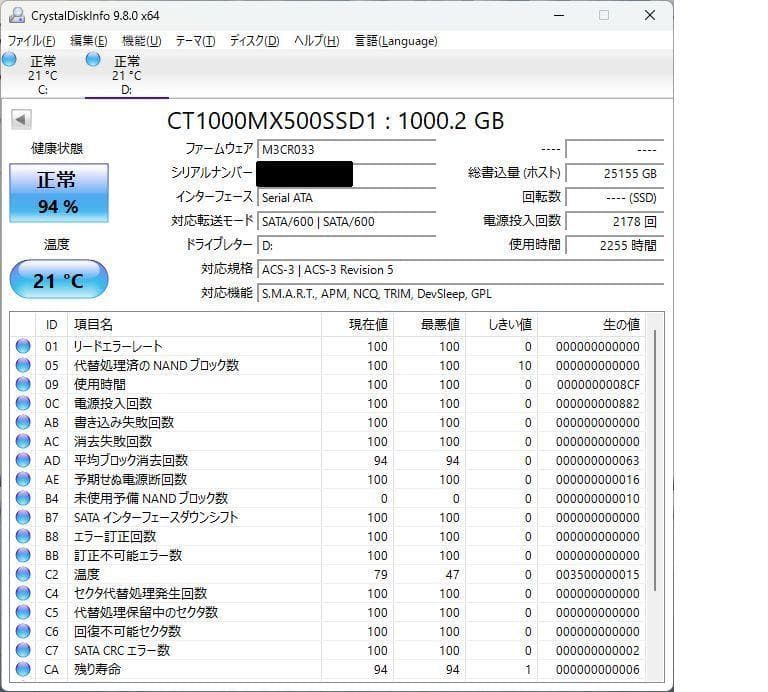Click status orb of row C2 温度

(x=23, y=574)
